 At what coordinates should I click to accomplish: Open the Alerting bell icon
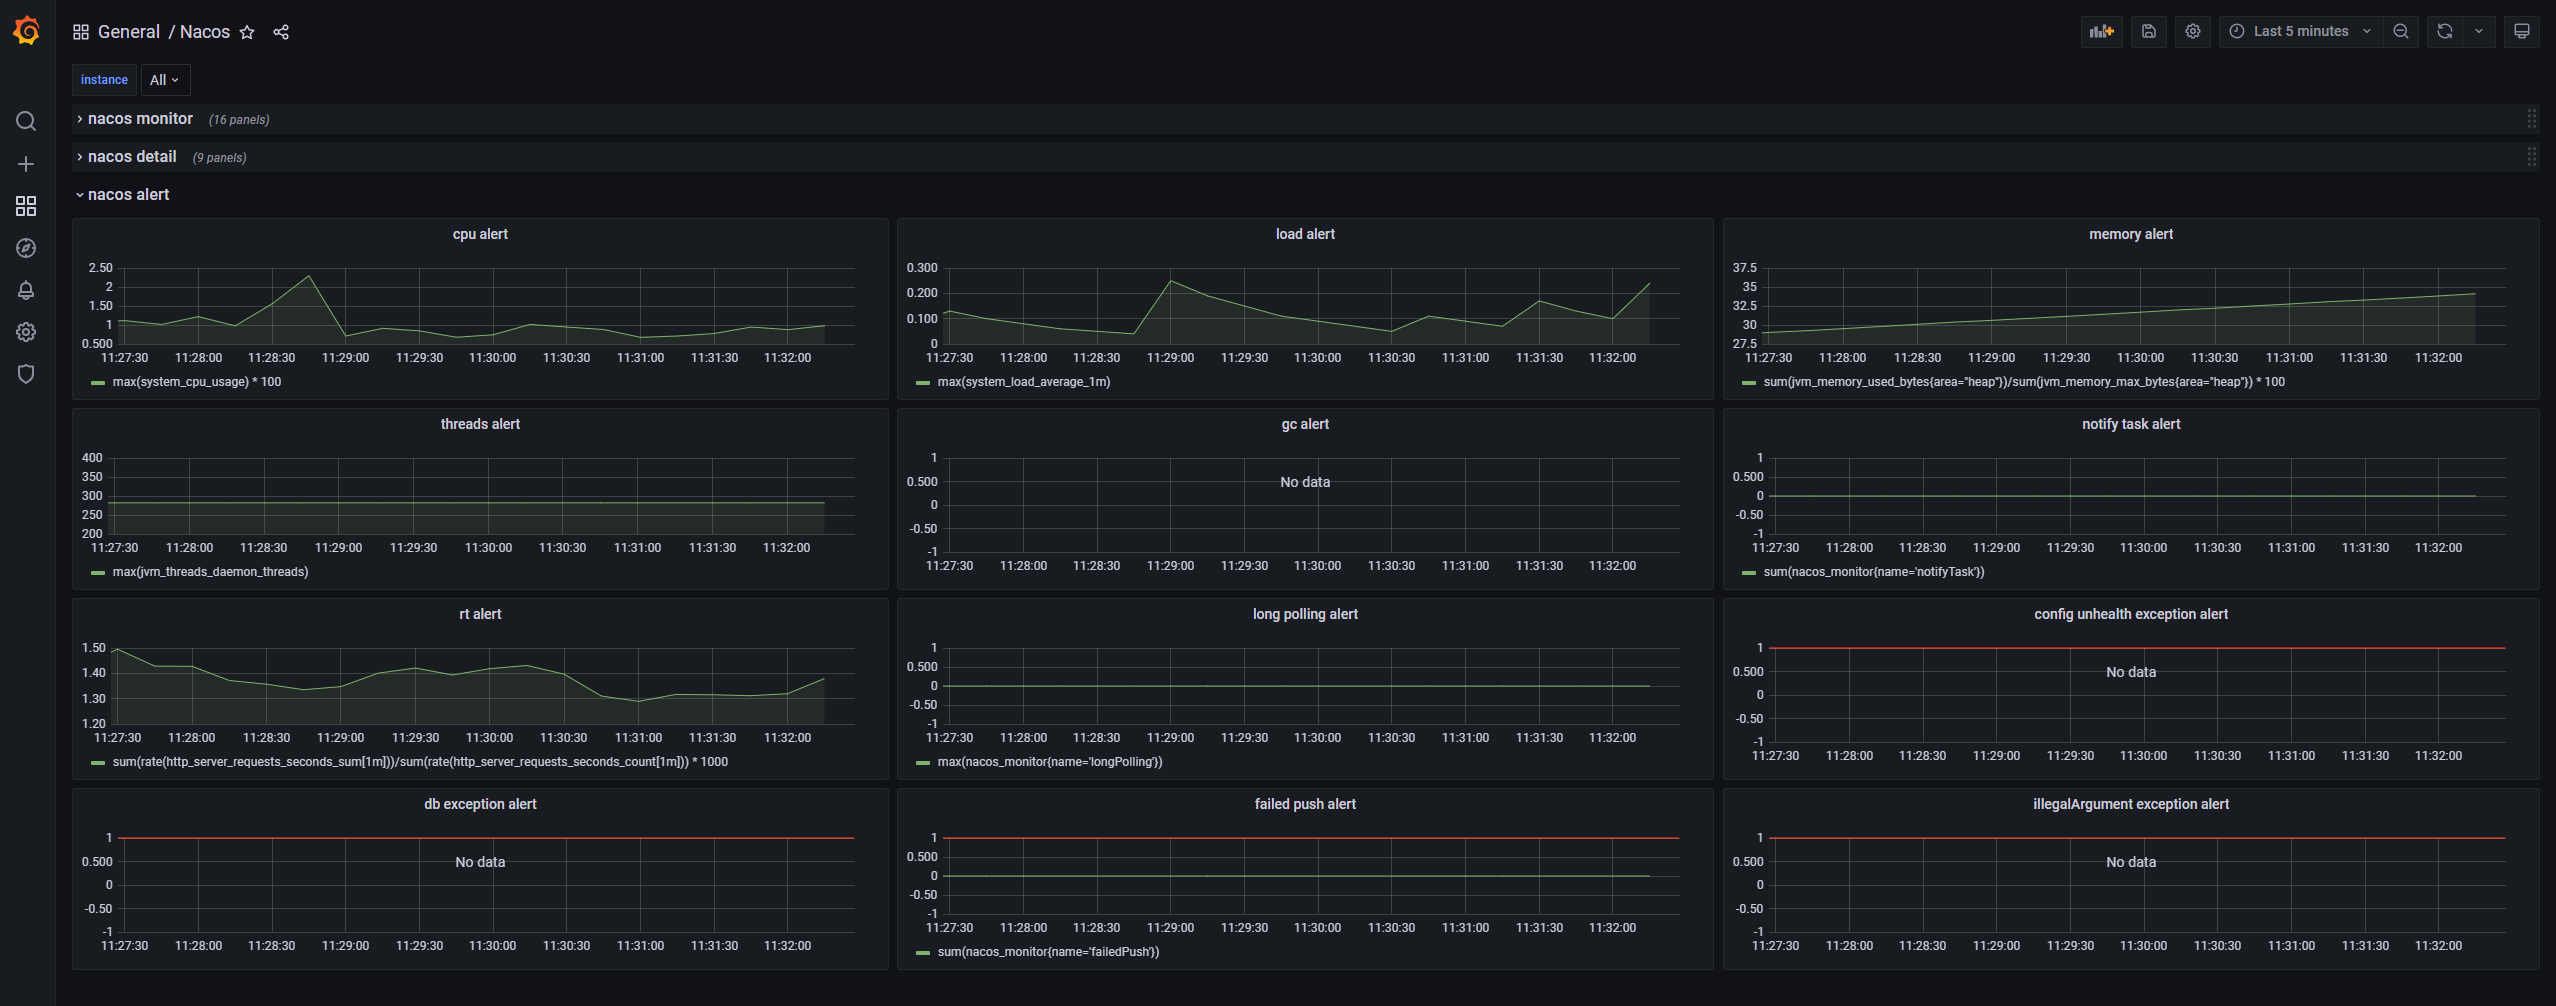[x=26, y=290]
